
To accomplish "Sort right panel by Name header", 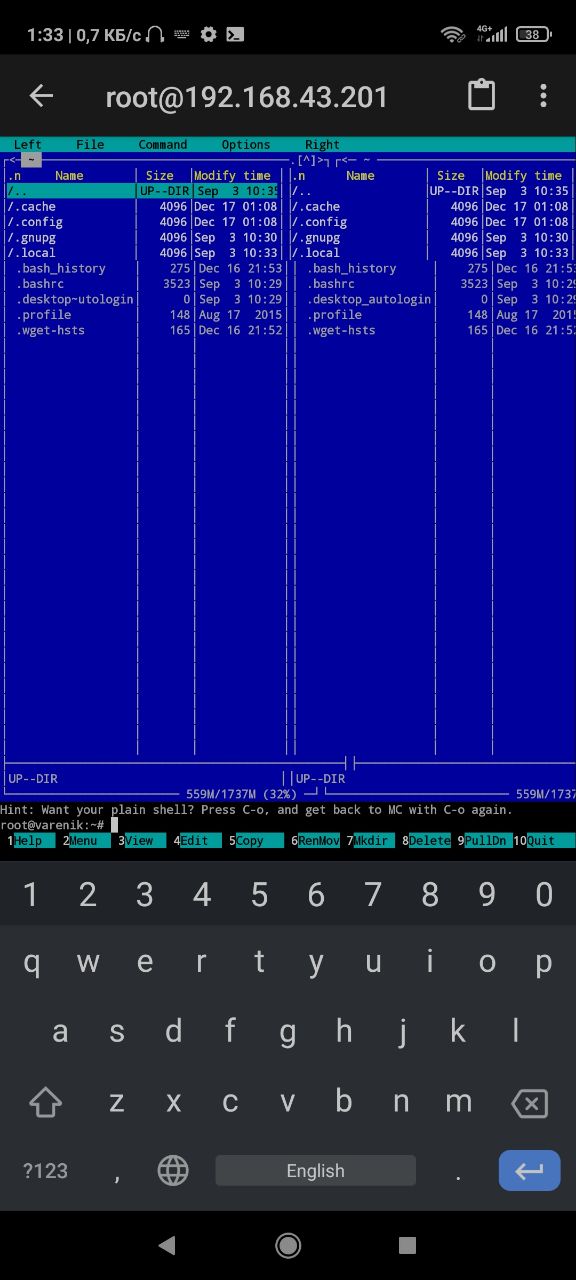I will click(x=360, y=176).
